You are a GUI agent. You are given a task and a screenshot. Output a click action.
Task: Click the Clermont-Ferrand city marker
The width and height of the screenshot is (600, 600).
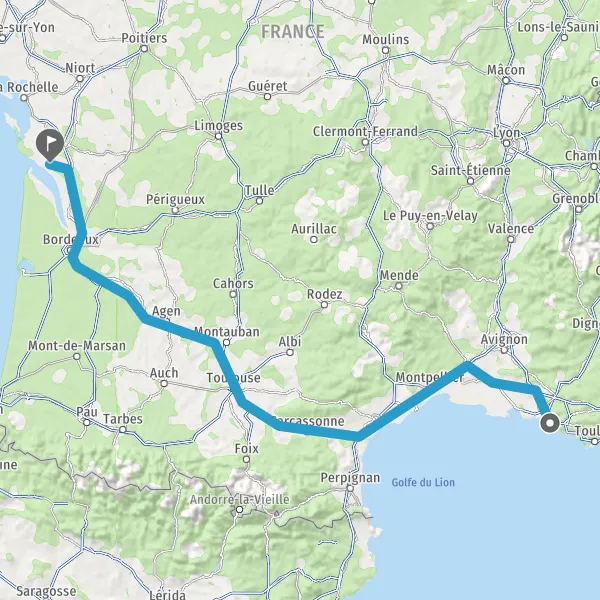coord(365,142)
